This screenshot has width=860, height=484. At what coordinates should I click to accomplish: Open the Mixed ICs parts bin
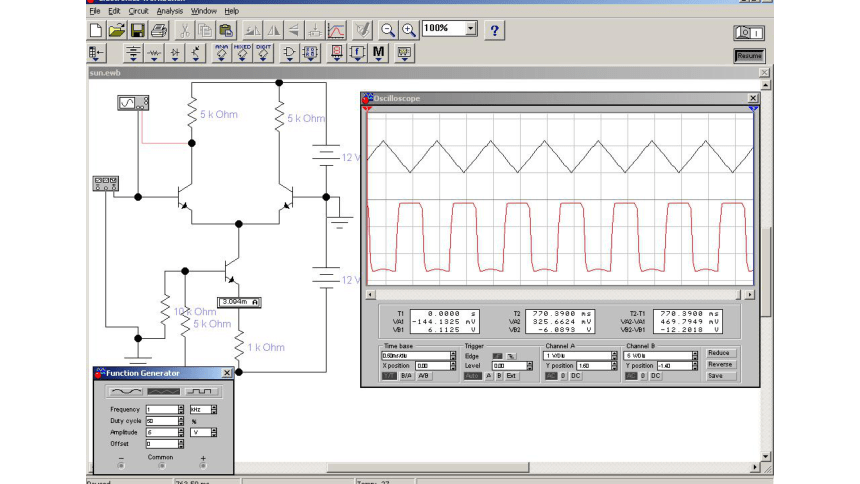tap(242, 53)
